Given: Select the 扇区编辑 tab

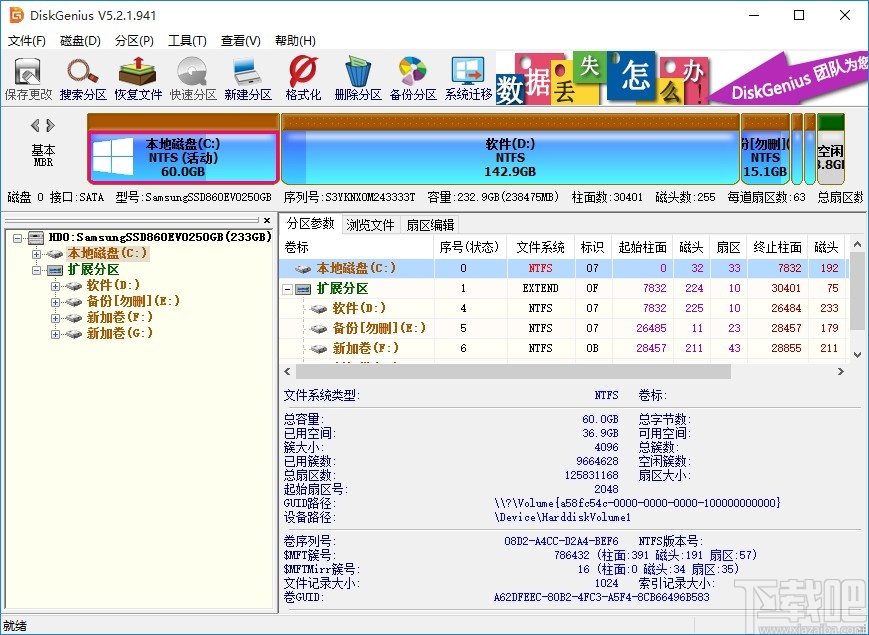Looking at the screenshot, I should pos(431,224).
